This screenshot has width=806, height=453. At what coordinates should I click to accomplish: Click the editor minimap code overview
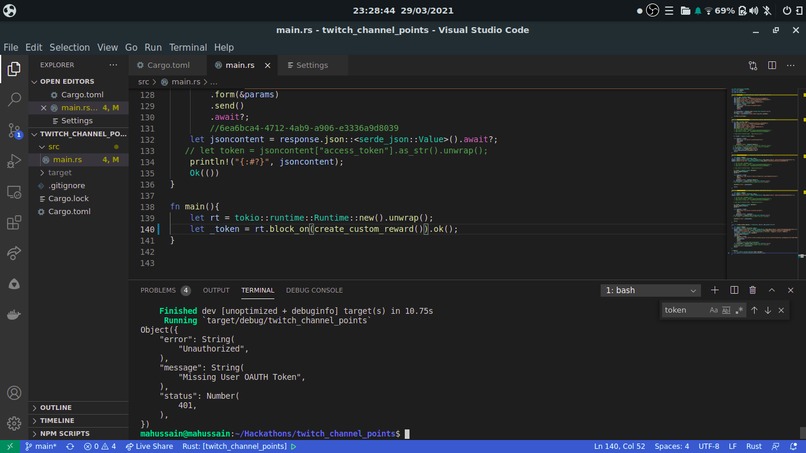coord(764,172)
